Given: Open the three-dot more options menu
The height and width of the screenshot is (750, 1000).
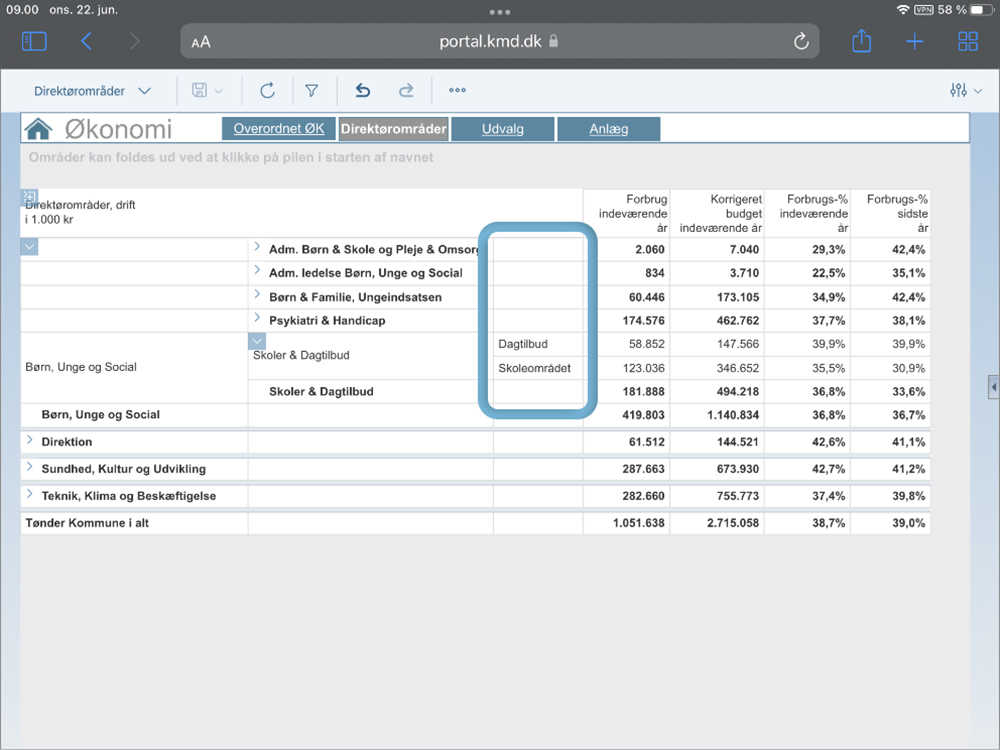Looking at the screenshot, I should (x=457, y=91).
